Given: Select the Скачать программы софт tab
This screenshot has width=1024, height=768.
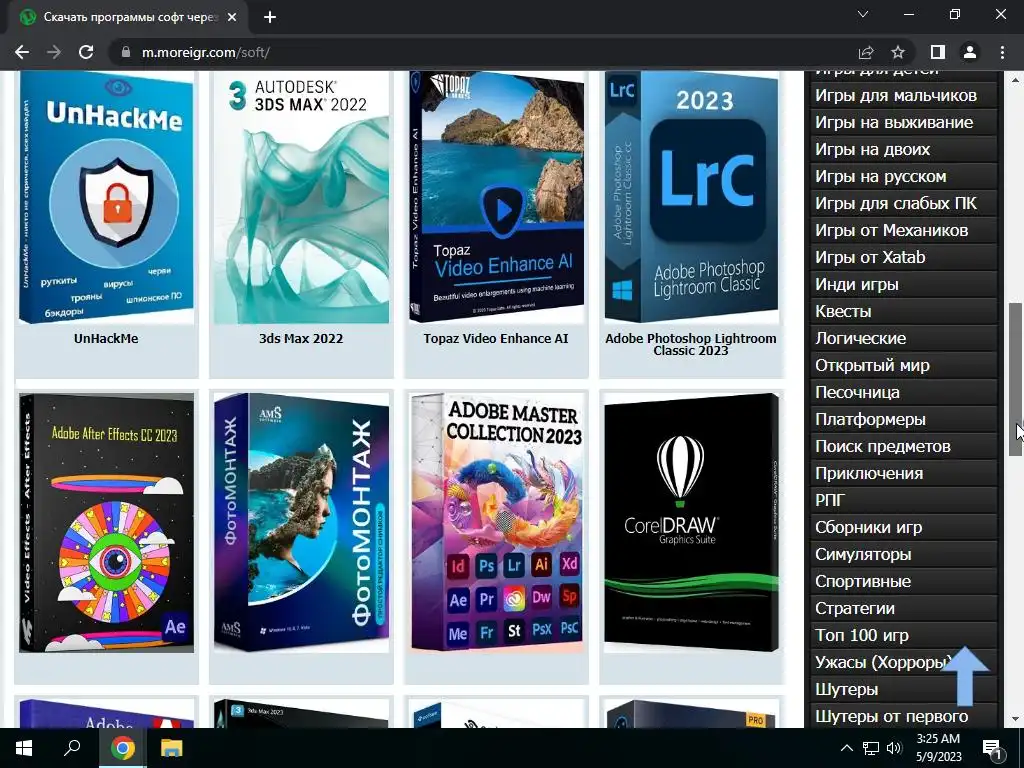Looking at the screenshot, I should pos(129,18).
